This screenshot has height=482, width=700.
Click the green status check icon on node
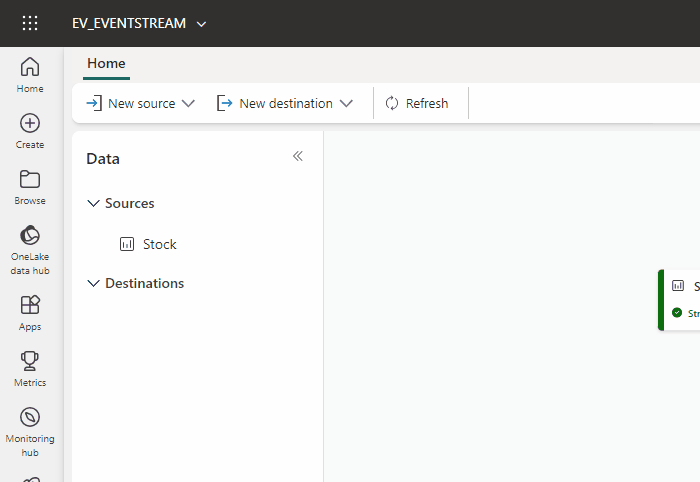pyautogui.click(x=677, y=313)
